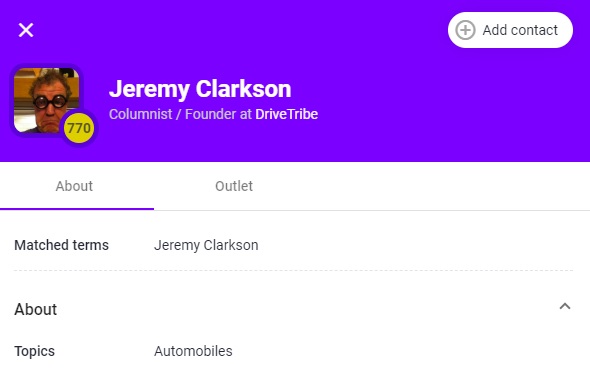Add Jeremy Clarkson as a contact

pyautogui.click(x=510, y=30)
